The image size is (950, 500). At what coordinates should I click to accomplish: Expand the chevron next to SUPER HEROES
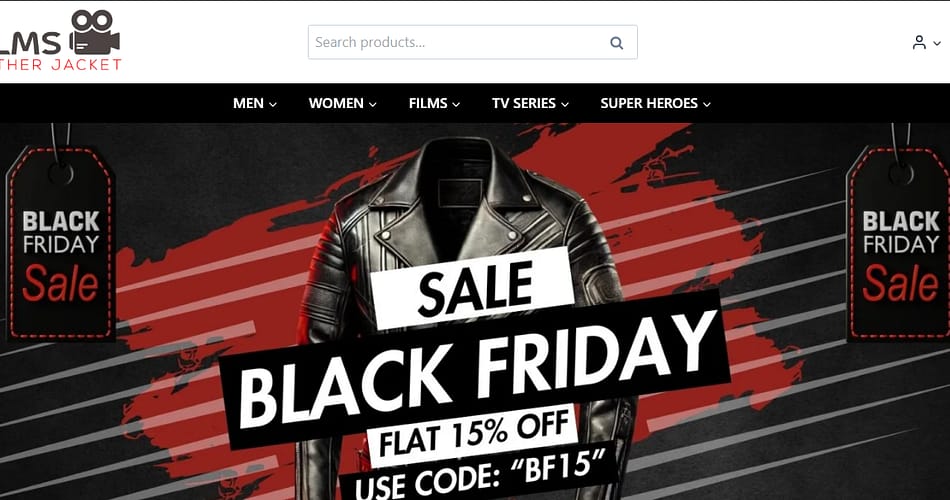coord(707,104)
